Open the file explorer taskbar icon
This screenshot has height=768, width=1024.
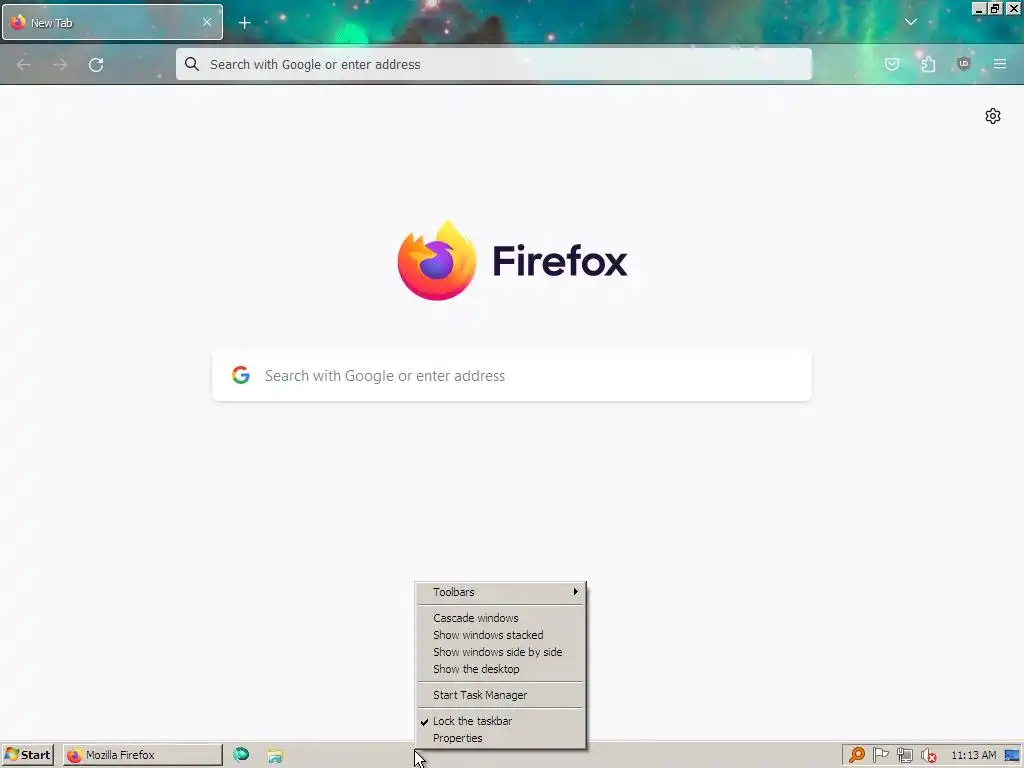click(275, 755)
